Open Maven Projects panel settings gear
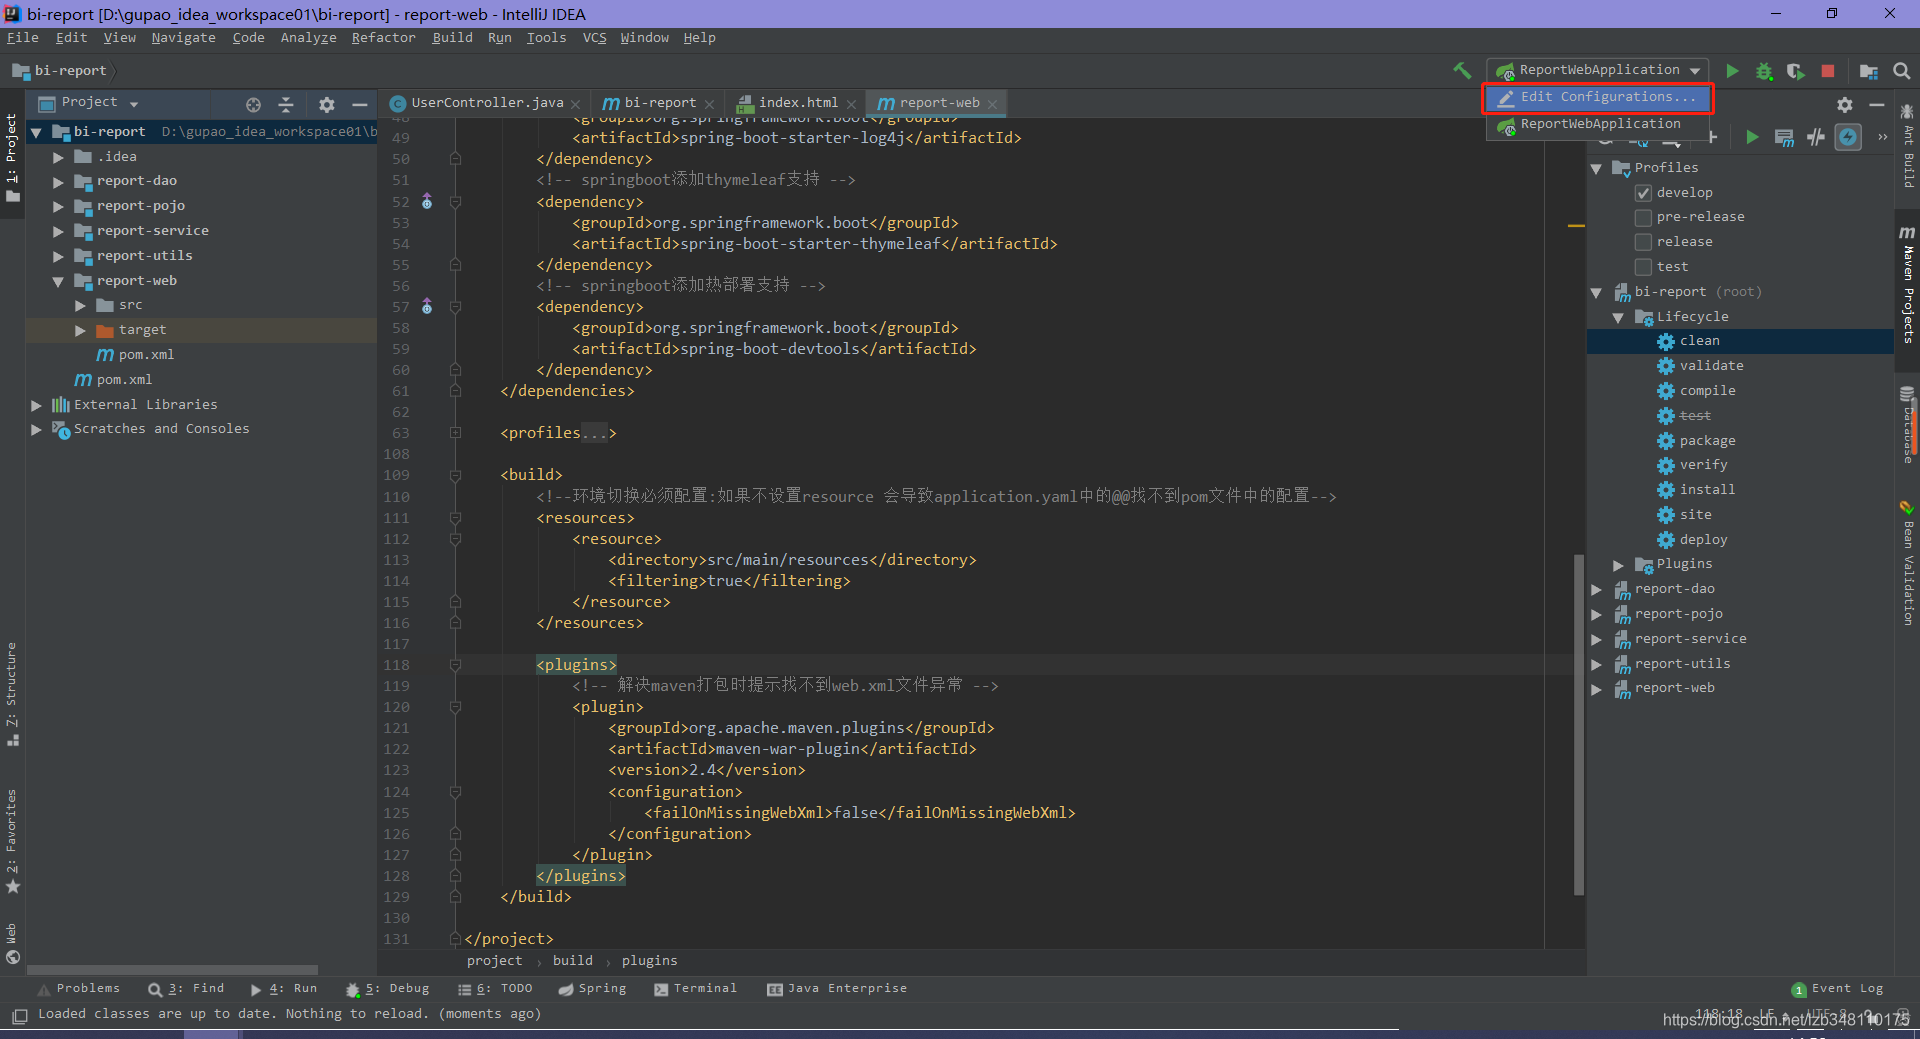 click(1845, 104)
